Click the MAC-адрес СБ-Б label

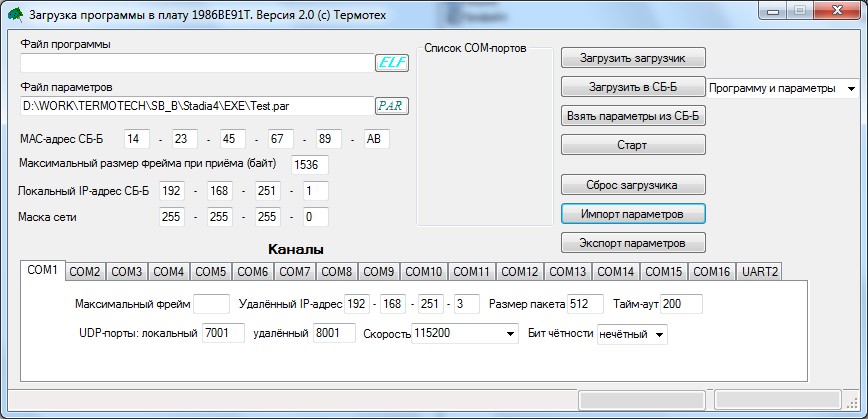(x=61, y=139)
